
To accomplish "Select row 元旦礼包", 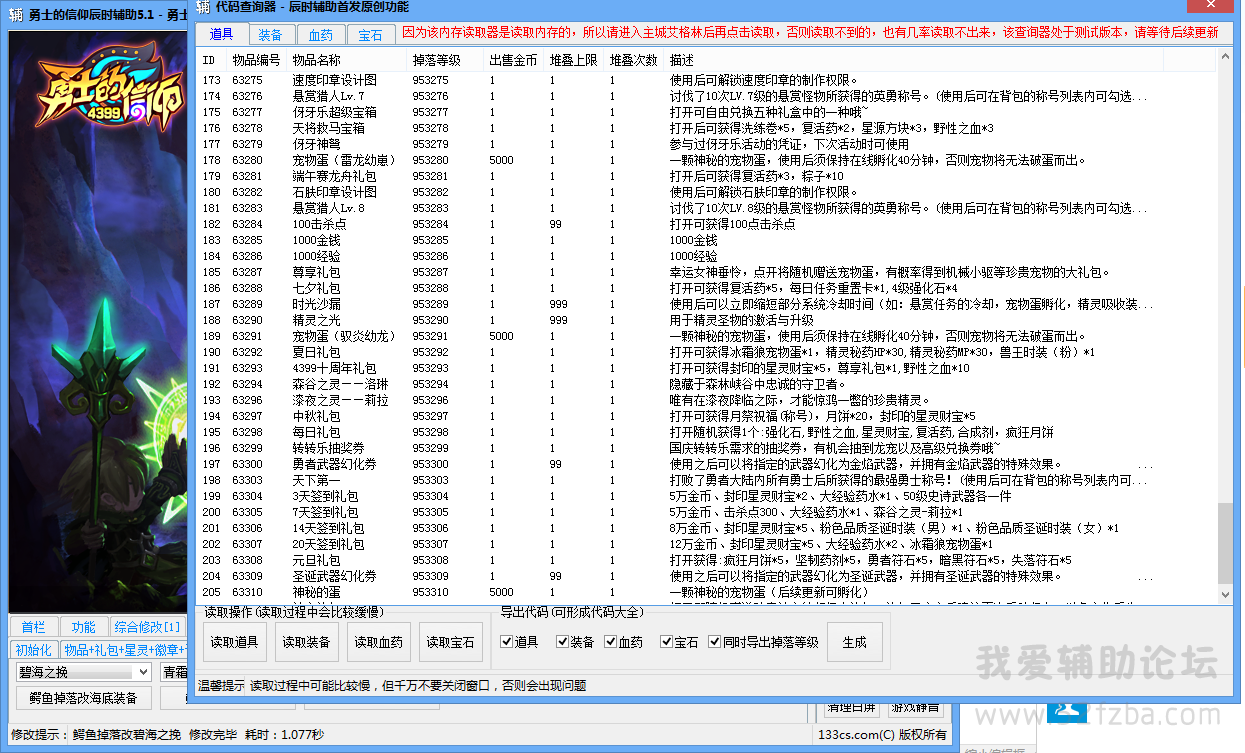I will pyautogui.click(x=706, y=560).
